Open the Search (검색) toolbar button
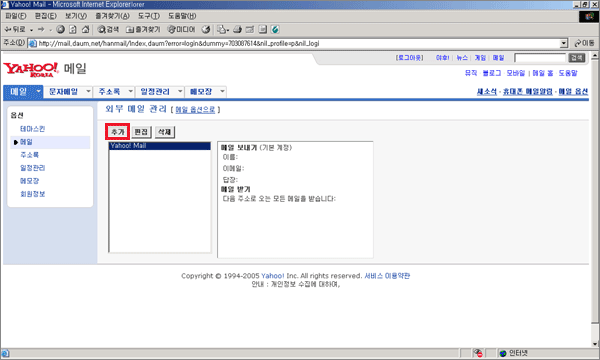Screen dimensions: 600x360 (108, 29)
